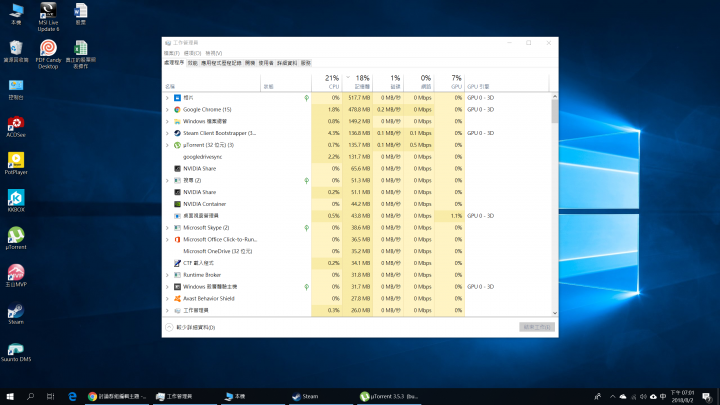This screenshot has width=720, height=405.
Task: Switch to µTorrent 3.5.3 taskbar button
Action: click(x=389, y=396)
